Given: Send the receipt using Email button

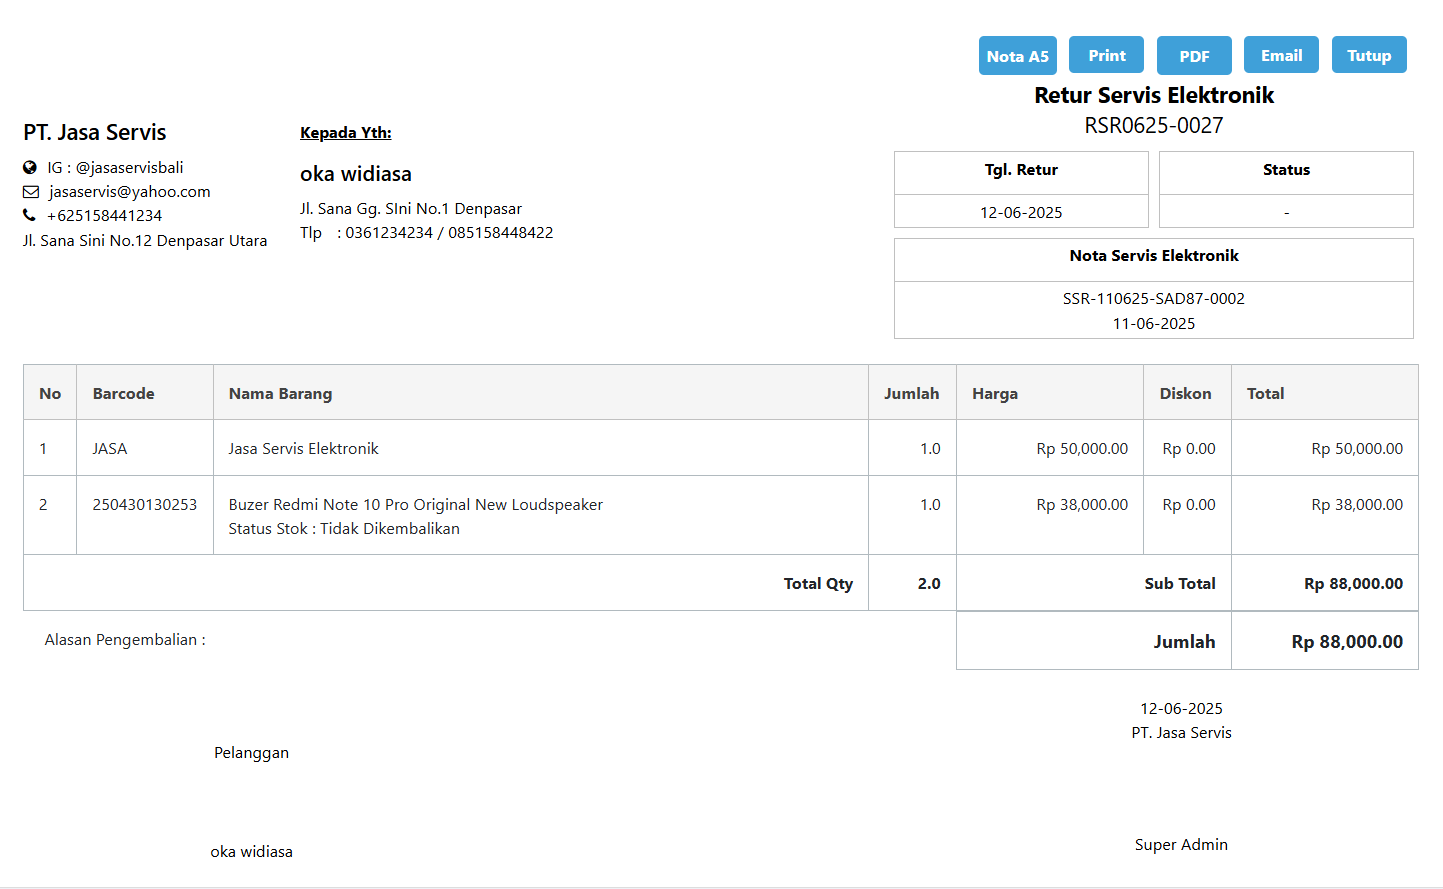Looking at the screenshot, I should [1280, 55].
